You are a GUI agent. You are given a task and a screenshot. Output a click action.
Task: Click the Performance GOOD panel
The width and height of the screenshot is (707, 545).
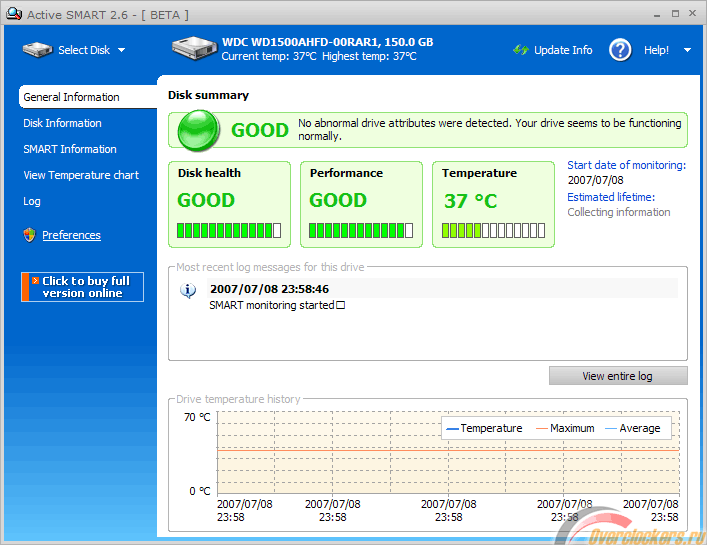point(361,204)
